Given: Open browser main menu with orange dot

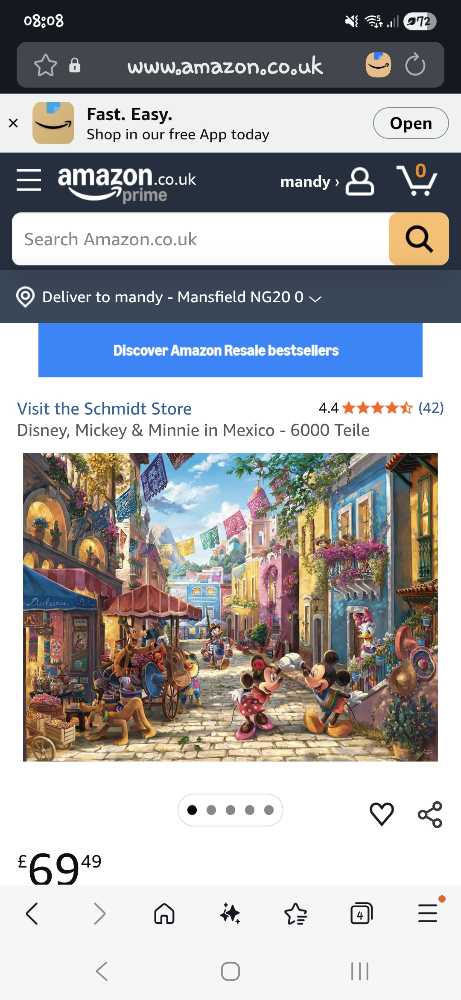Looking at the screenshot, I should [x=428, y=913].
